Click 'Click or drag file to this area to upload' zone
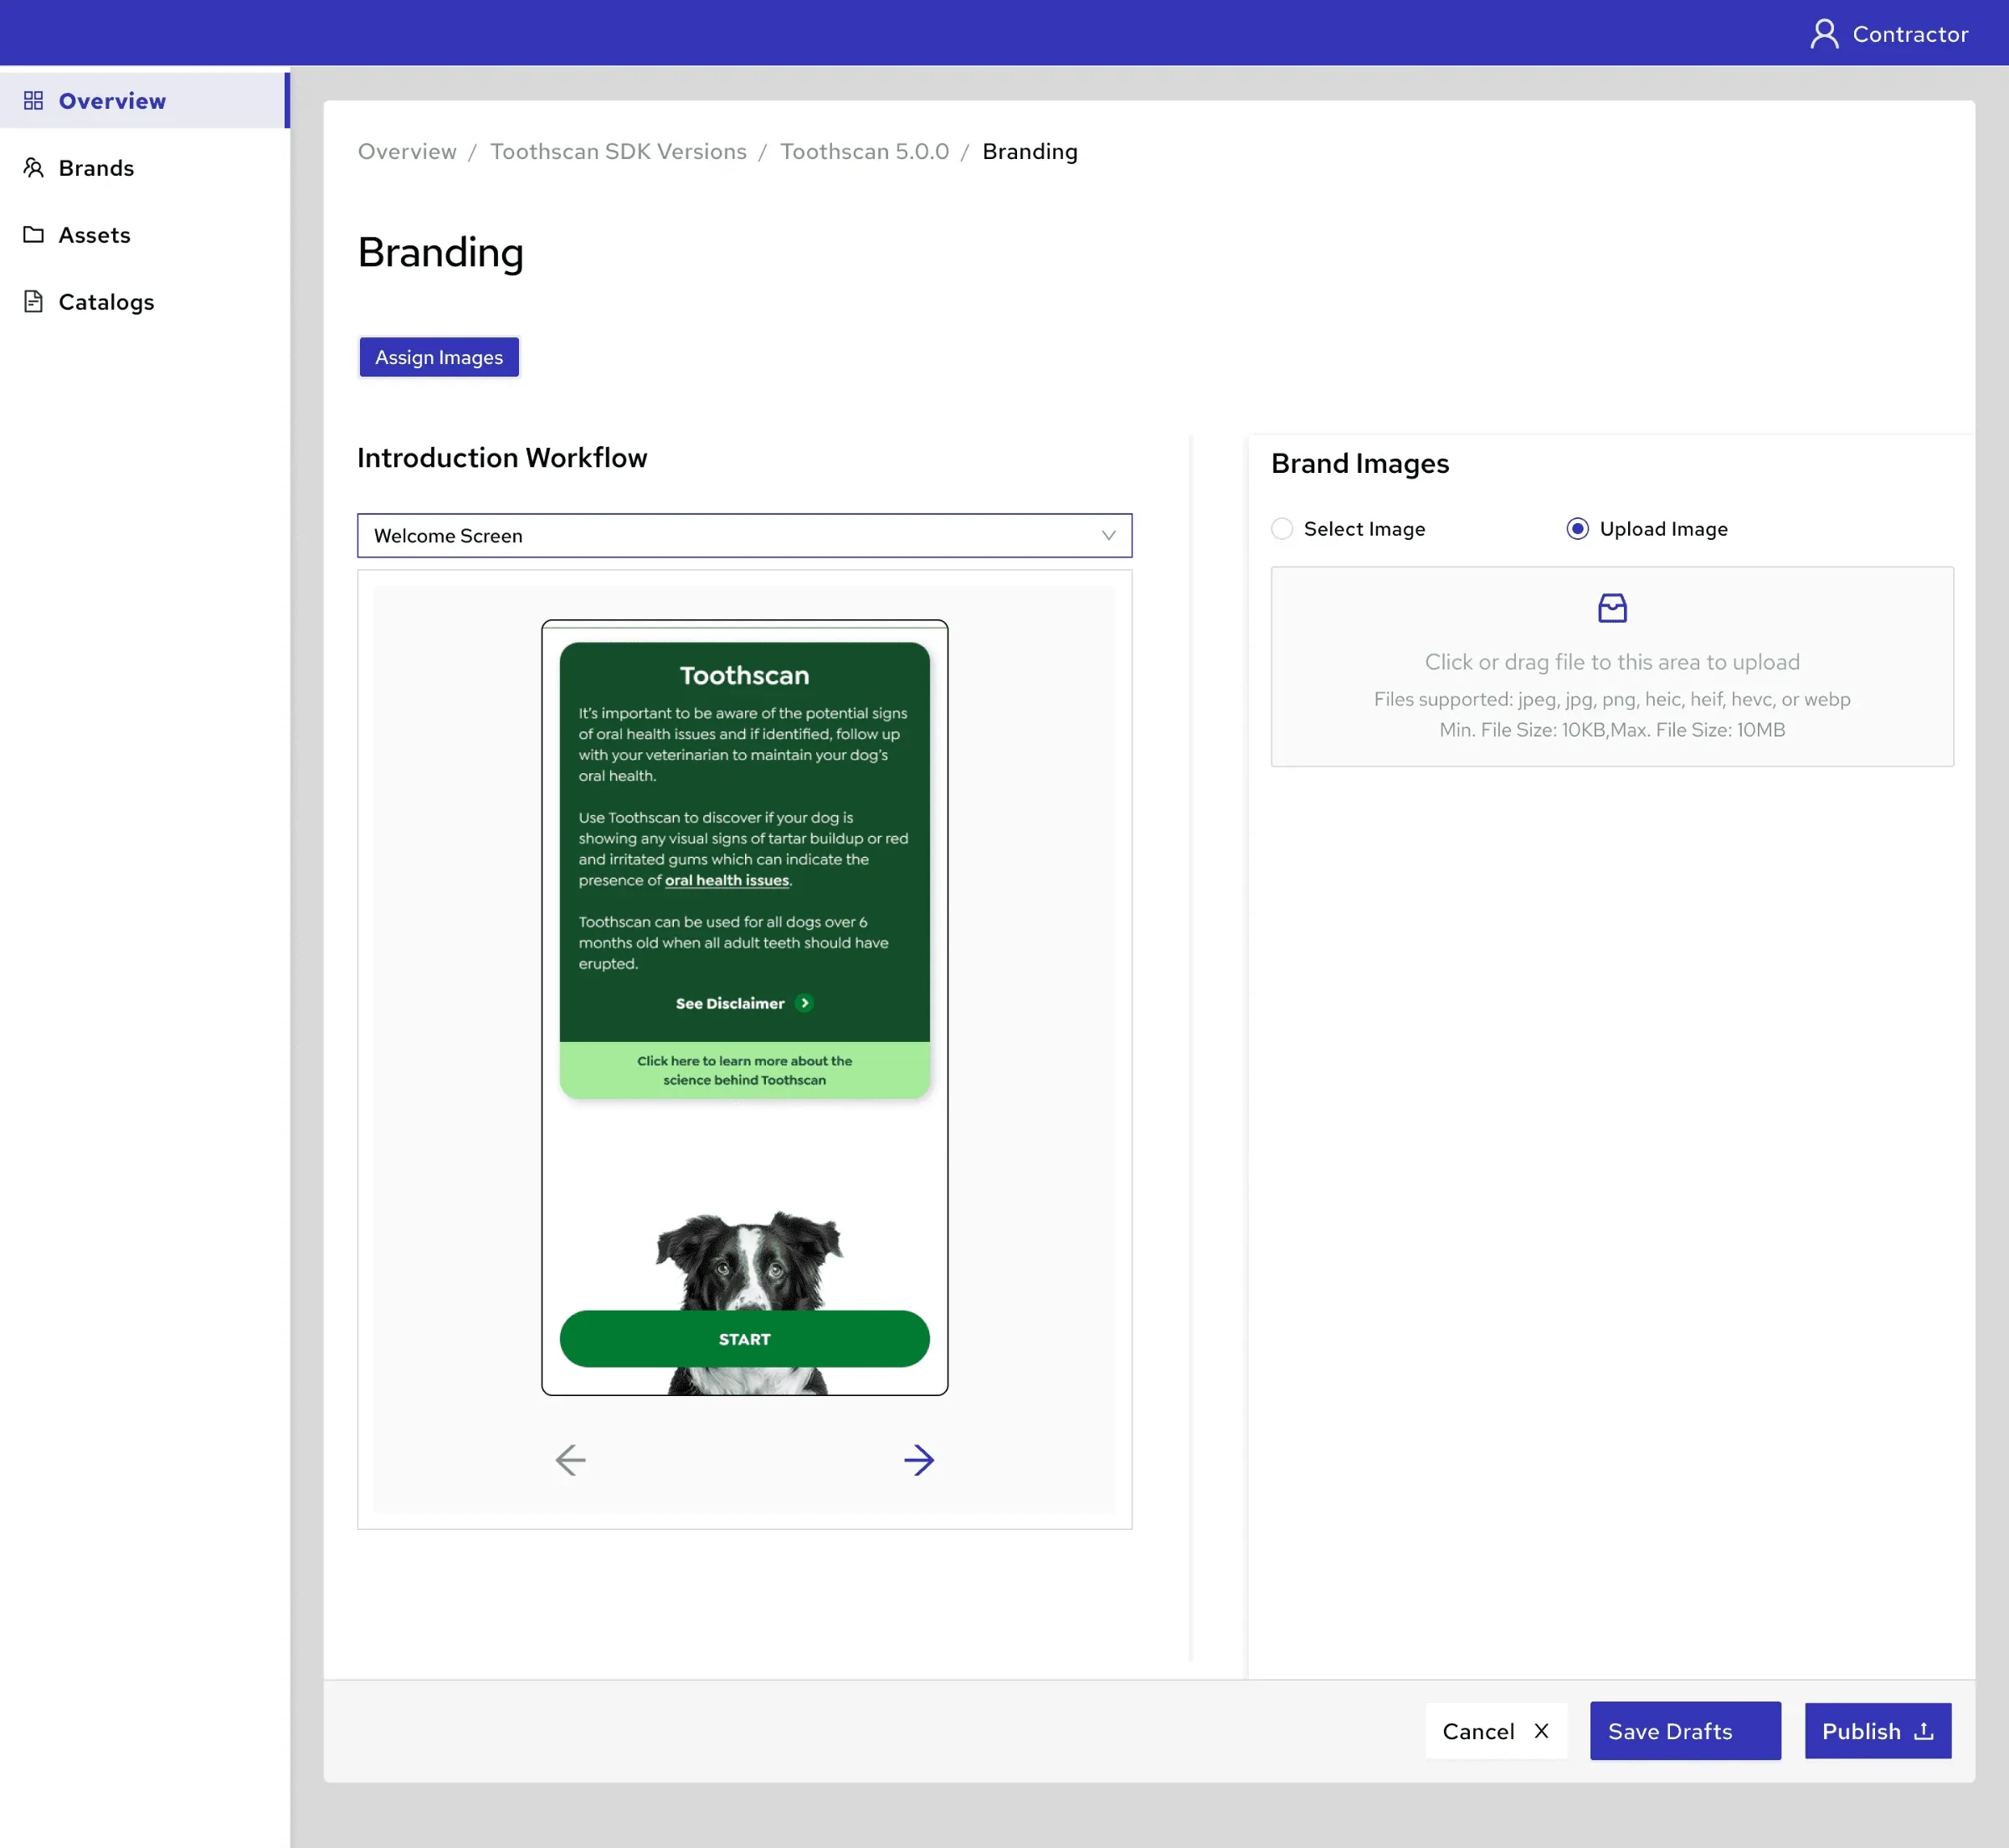The image size is (2009, 1848). click(x=1612, y=667)
